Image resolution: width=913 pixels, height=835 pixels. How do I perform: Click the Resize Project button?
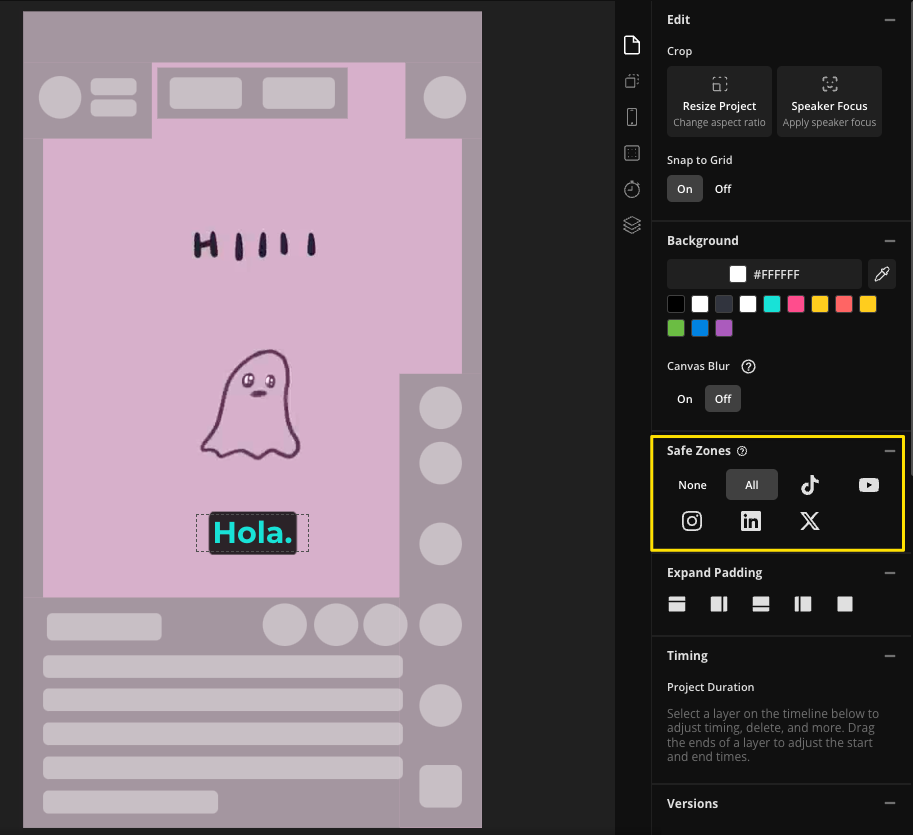(719, 102)
